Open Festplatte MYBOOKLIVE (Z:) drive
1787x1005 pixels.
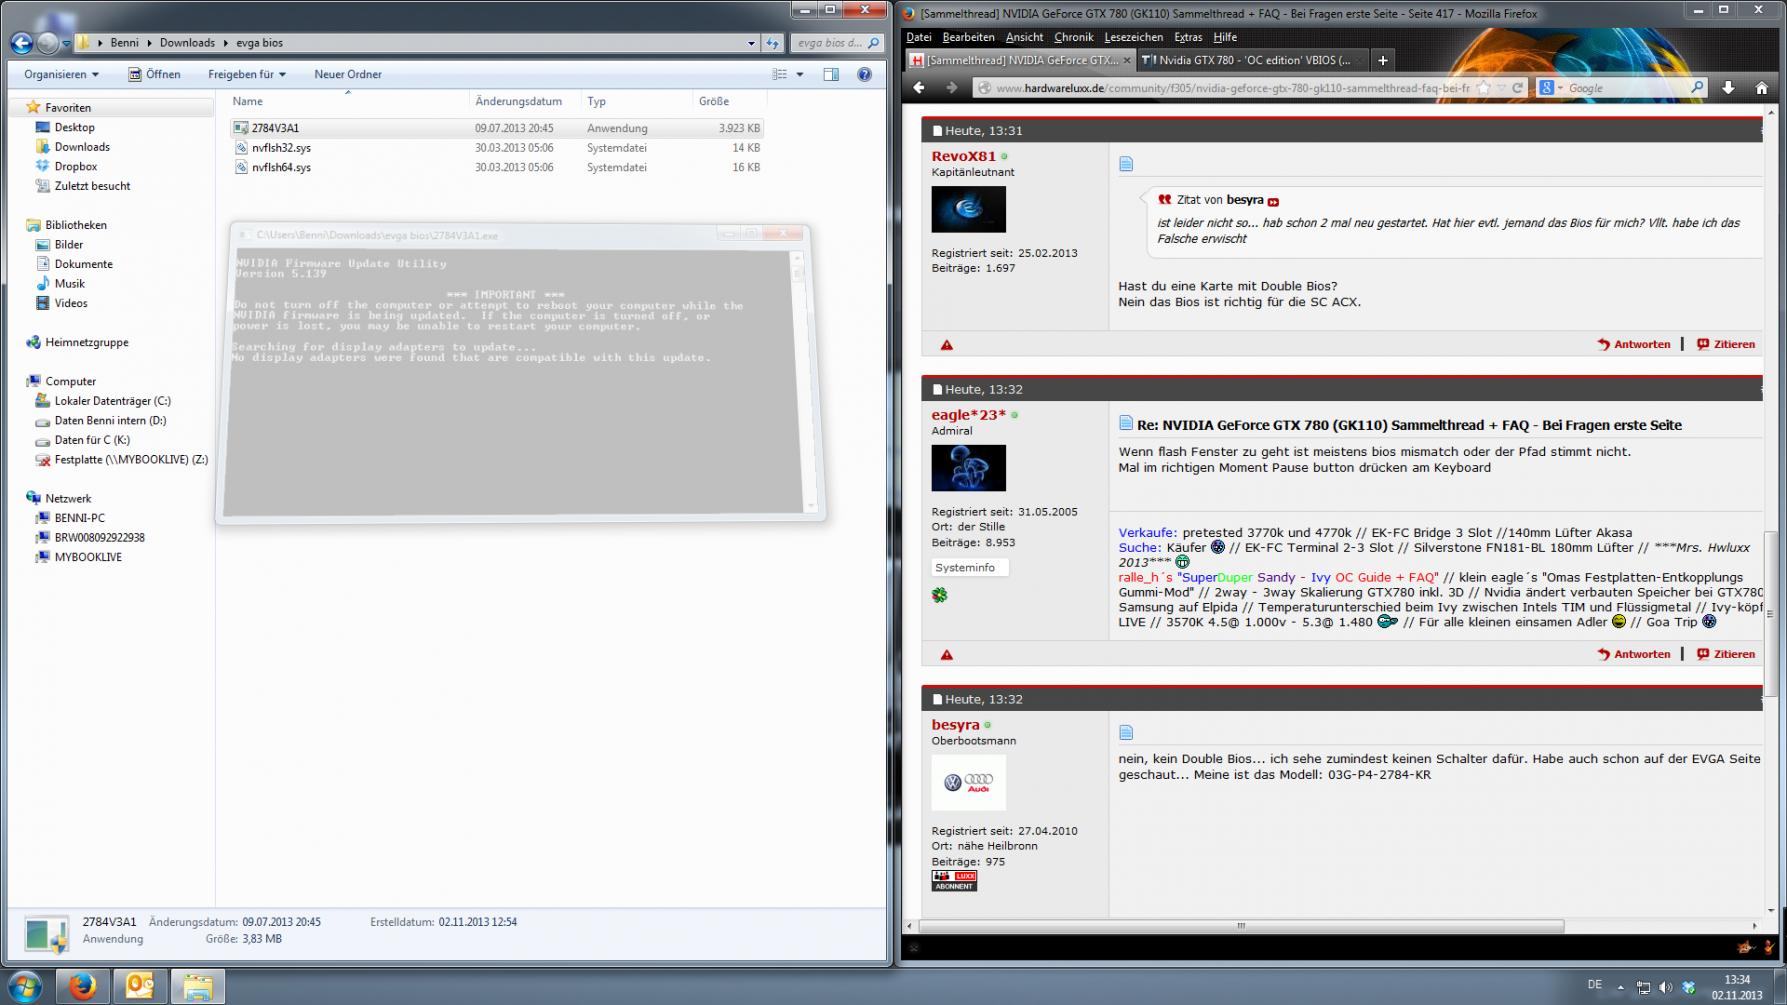pyautogui.click(x=131, y=460)
